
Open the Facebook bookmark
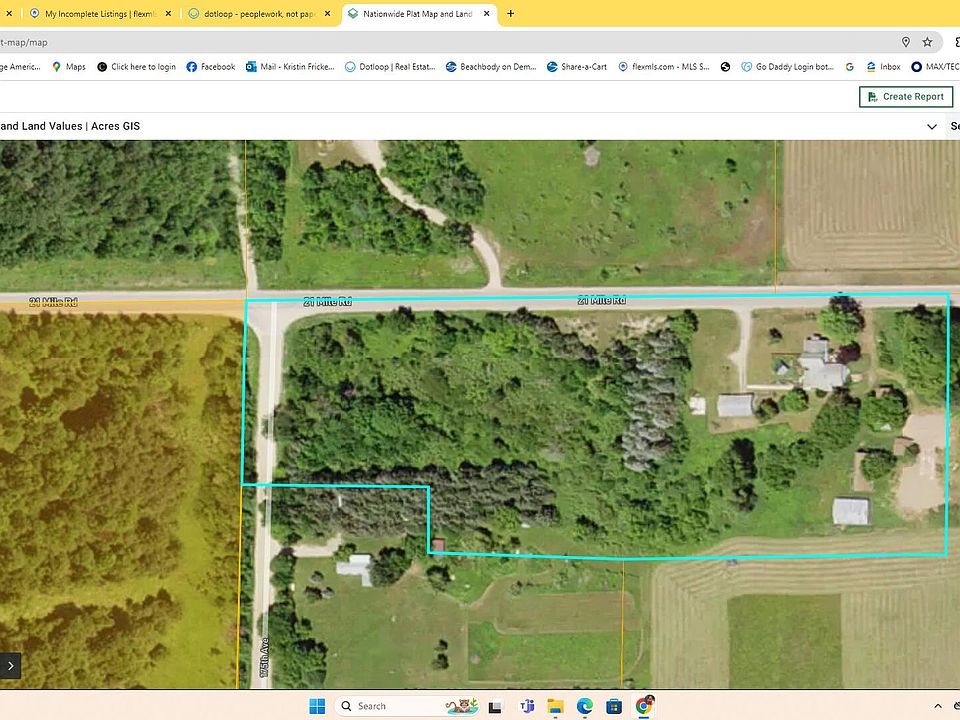[x=211, y=67]
